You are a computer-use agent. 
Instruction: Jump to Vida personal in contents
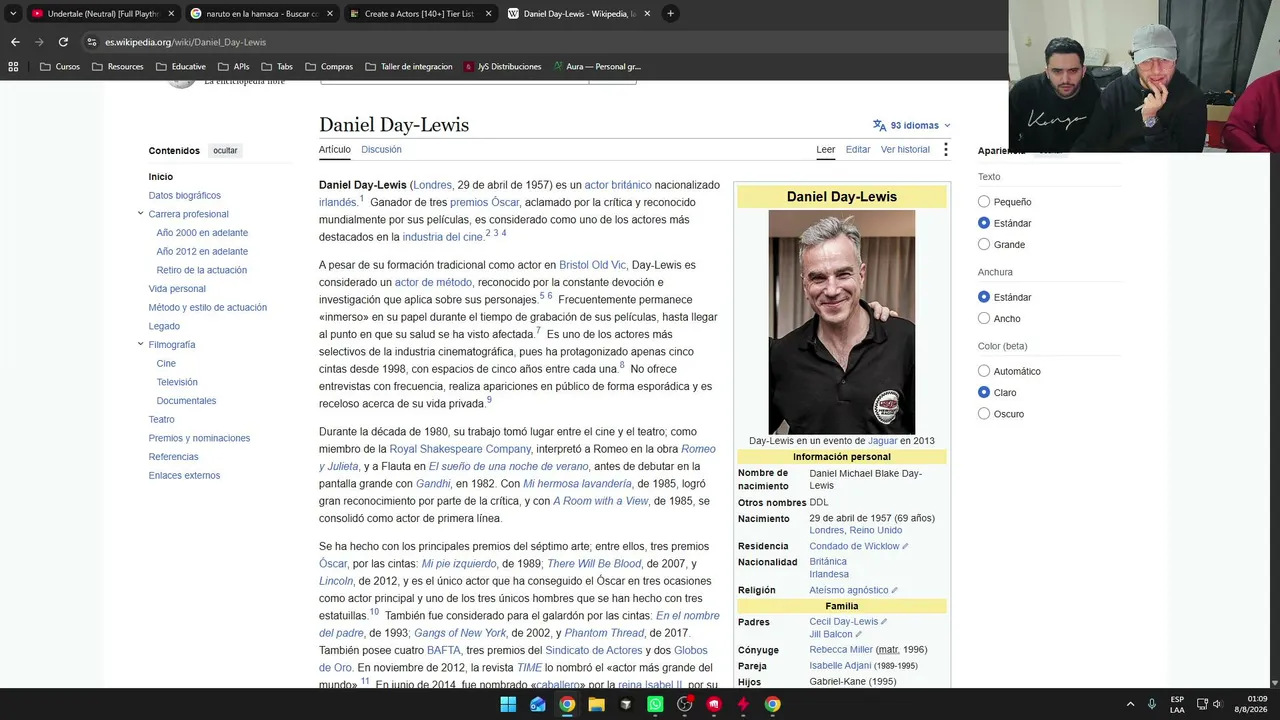[x=177, y=288]
